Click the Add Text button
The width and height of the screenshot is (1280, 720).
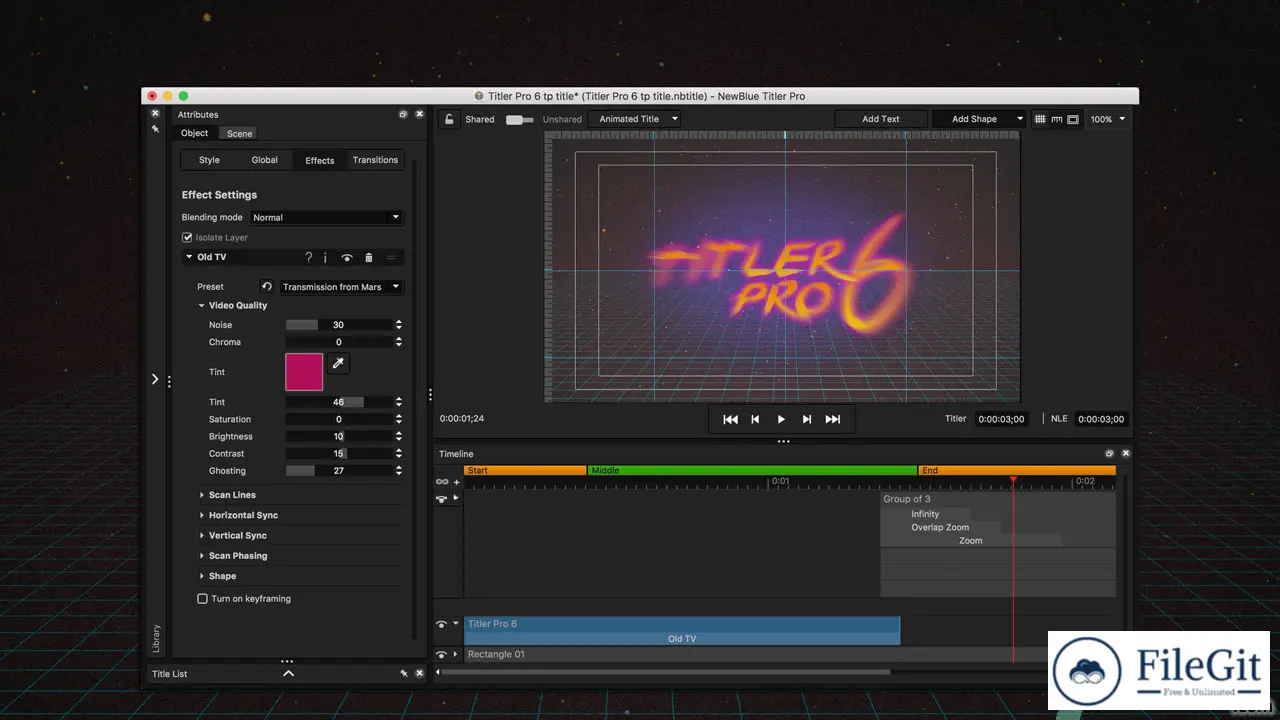click(x=881, y=119)
